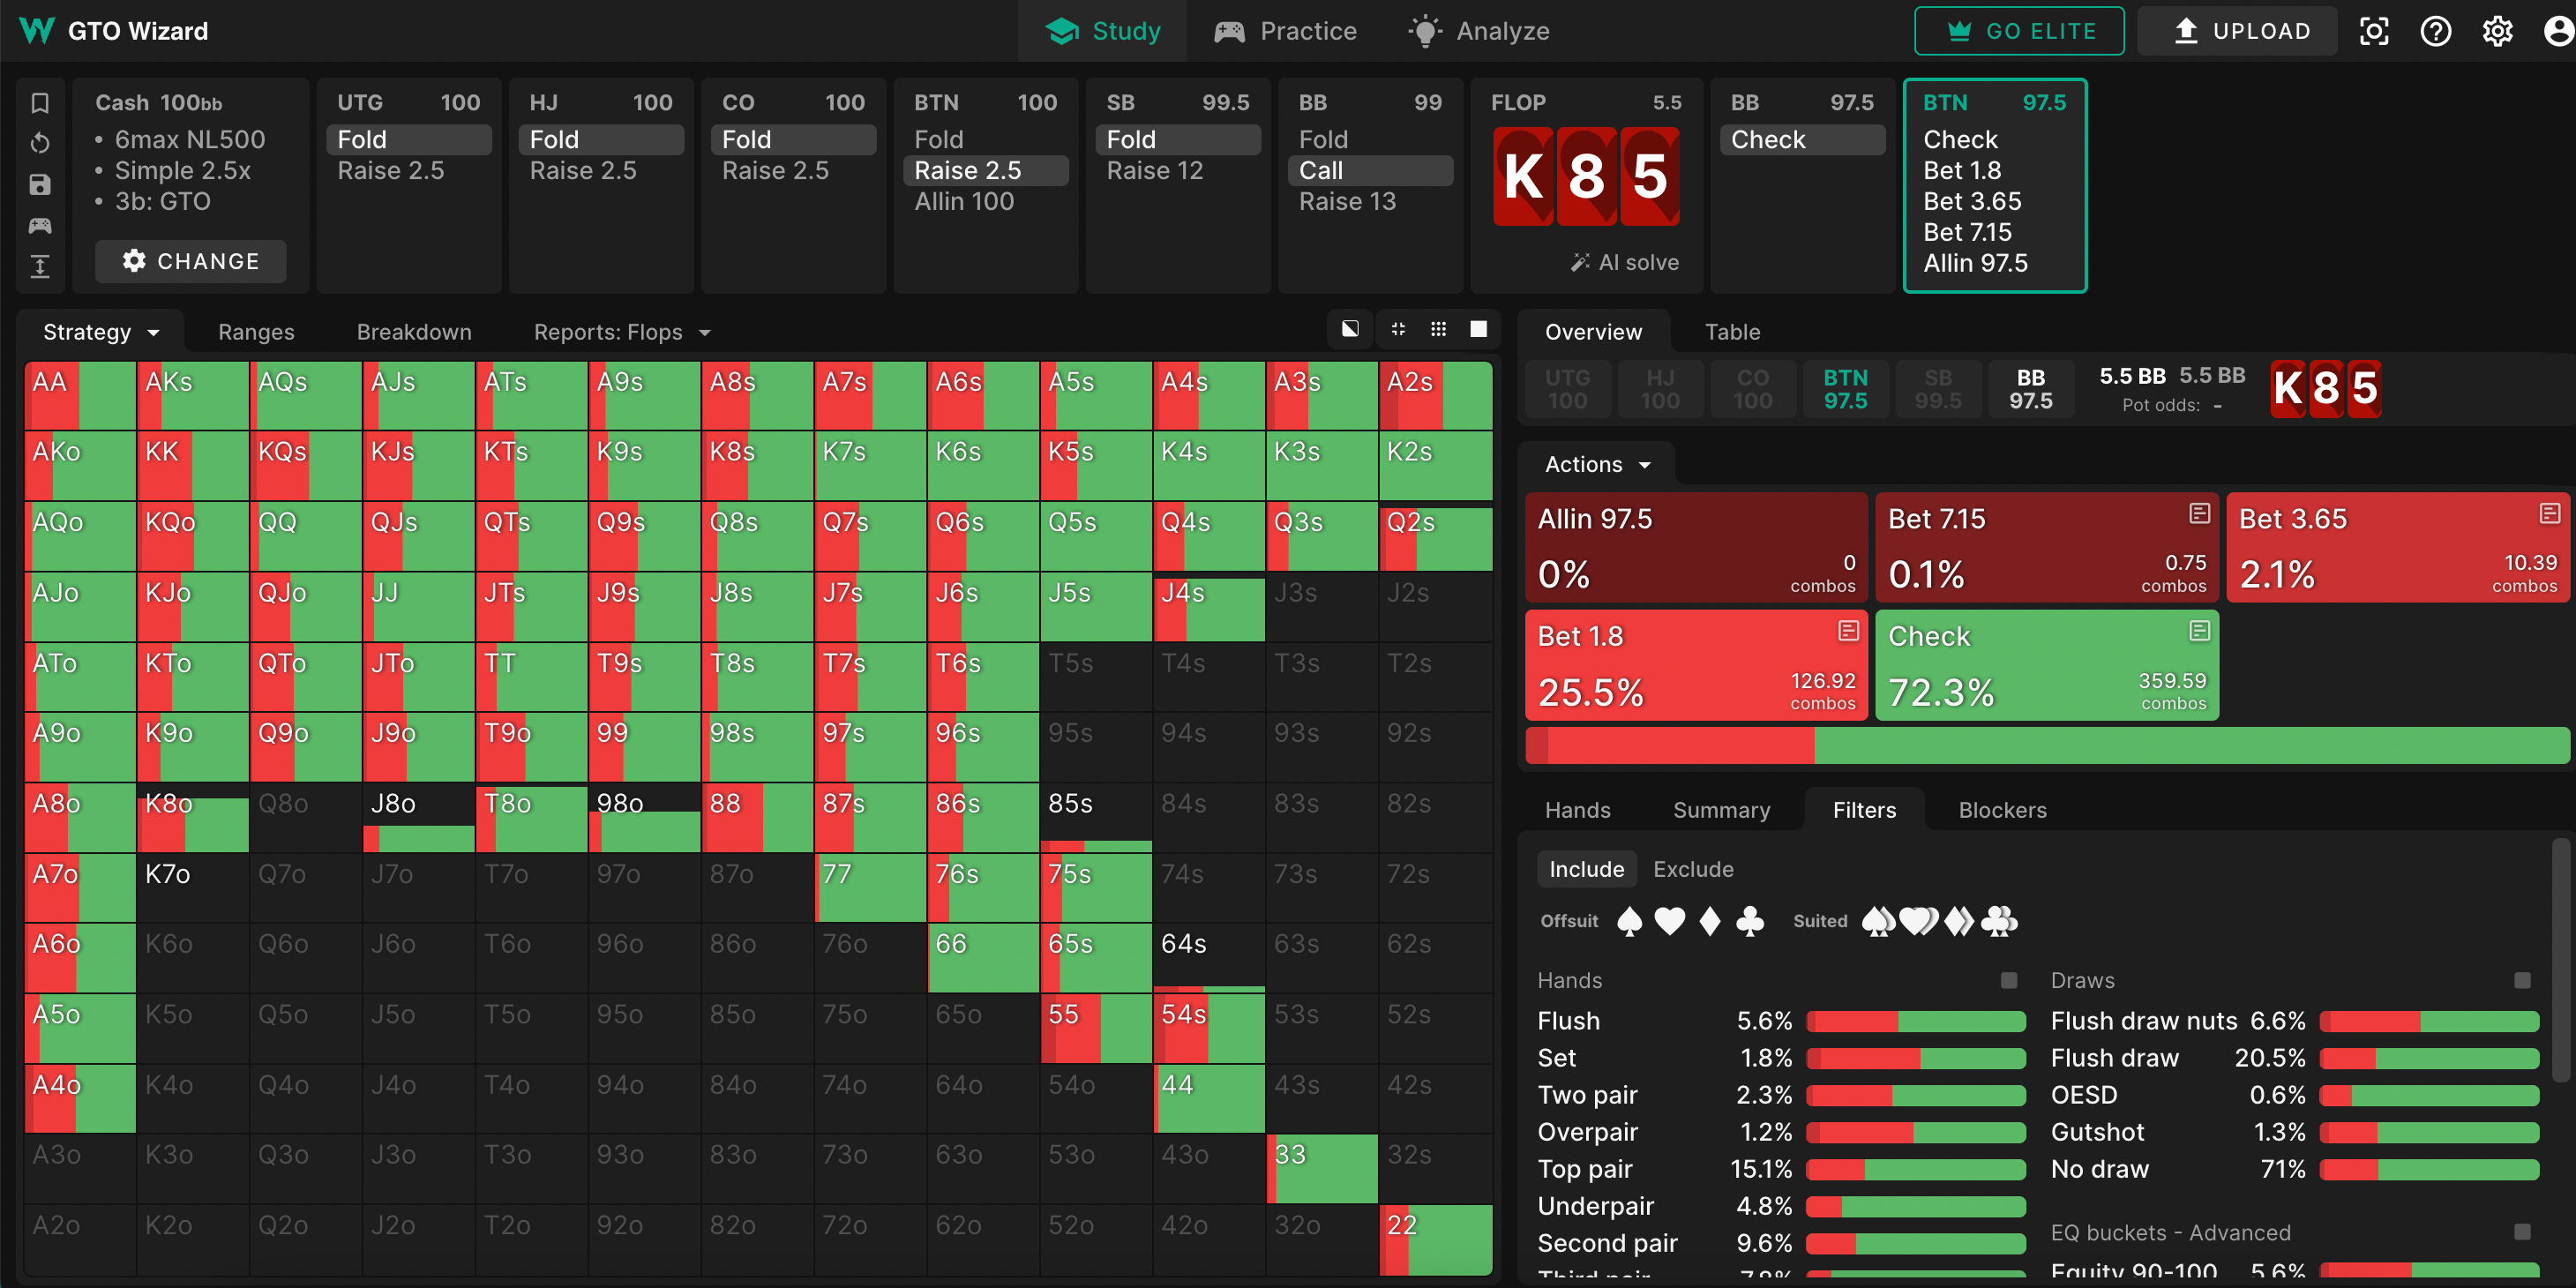Viewport: 2576px width, 1288px height.
Task: Select the offsuit spade filter icon
Action: (x=1629, y=921)
